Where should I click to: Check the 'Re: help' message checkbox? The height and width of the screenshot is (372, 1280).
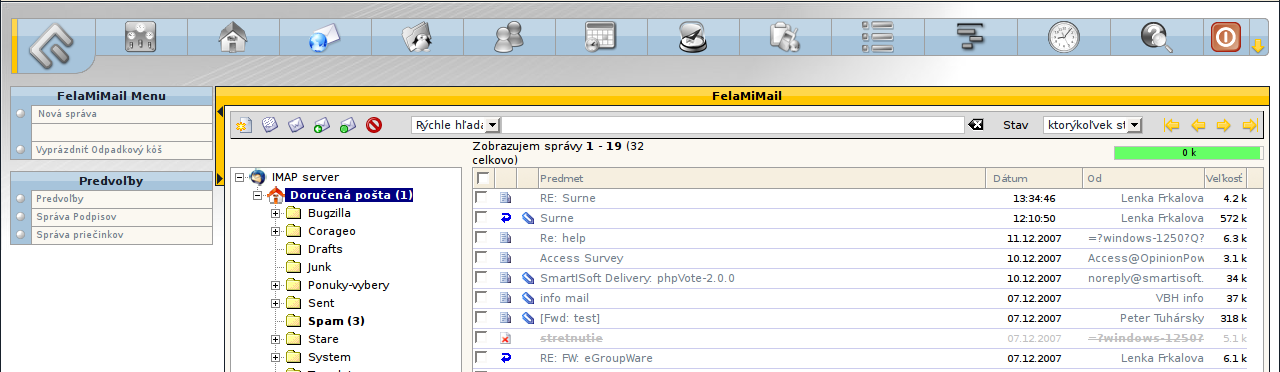coord(482,237)
